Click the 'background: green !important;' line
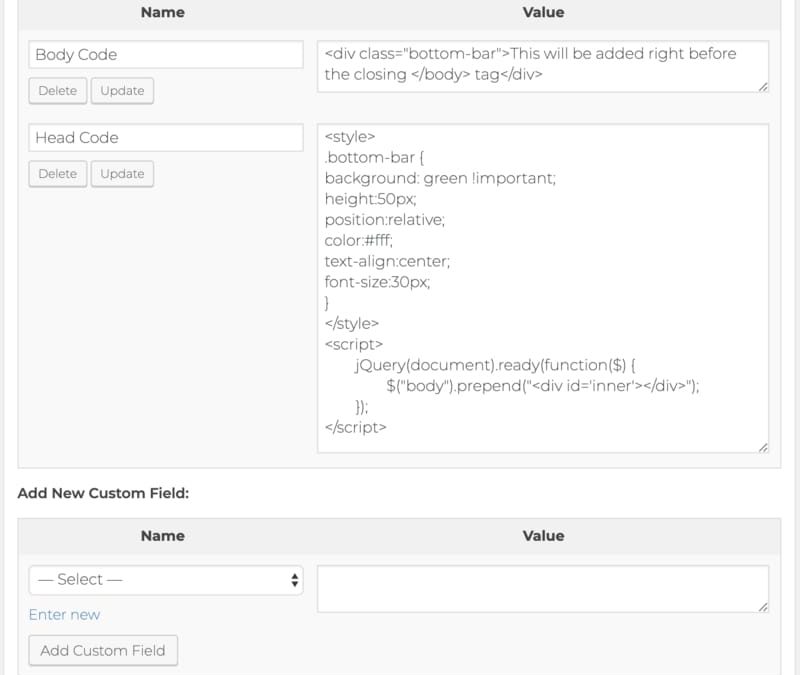 pyautogui.click(x=440, y=178)
